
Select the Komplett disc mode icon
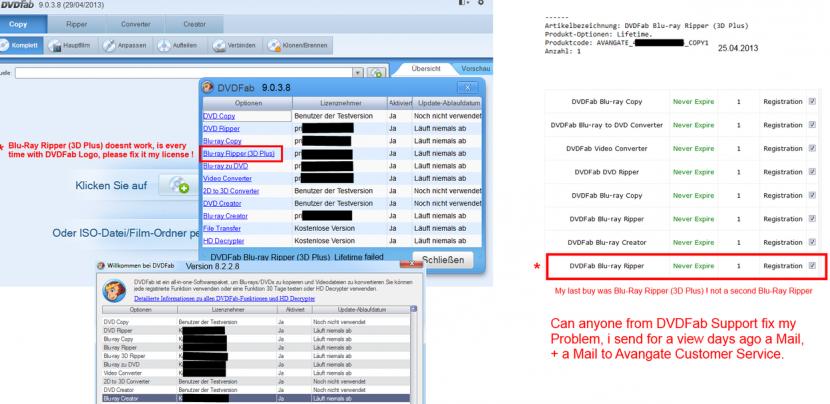(x=4, y=46)
